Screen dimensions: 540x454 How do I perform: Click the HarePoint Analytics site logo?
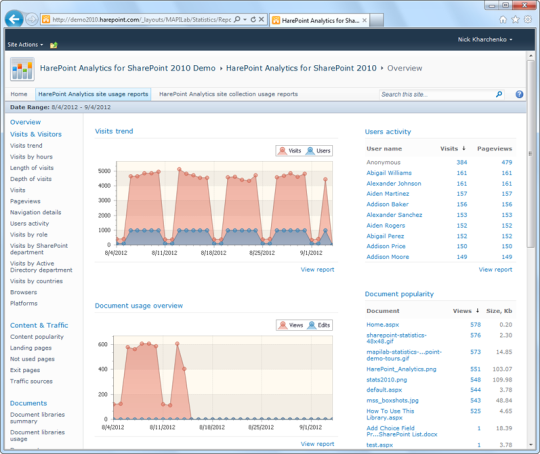tap(22, 69)
